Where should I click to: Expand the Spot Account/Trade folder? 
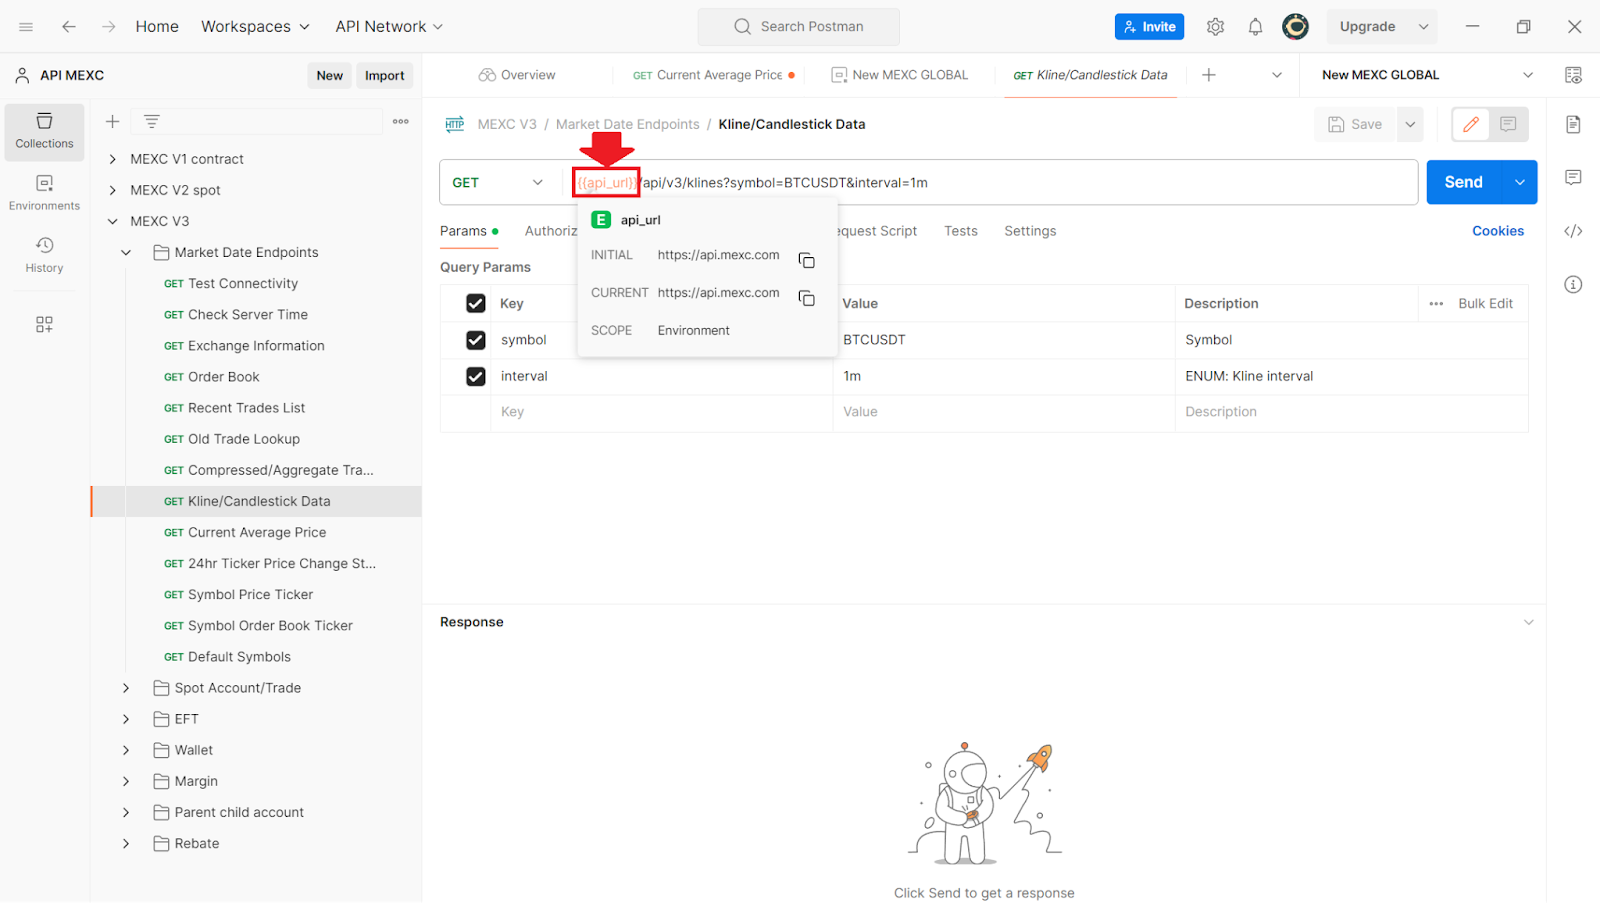pos(126,688)
